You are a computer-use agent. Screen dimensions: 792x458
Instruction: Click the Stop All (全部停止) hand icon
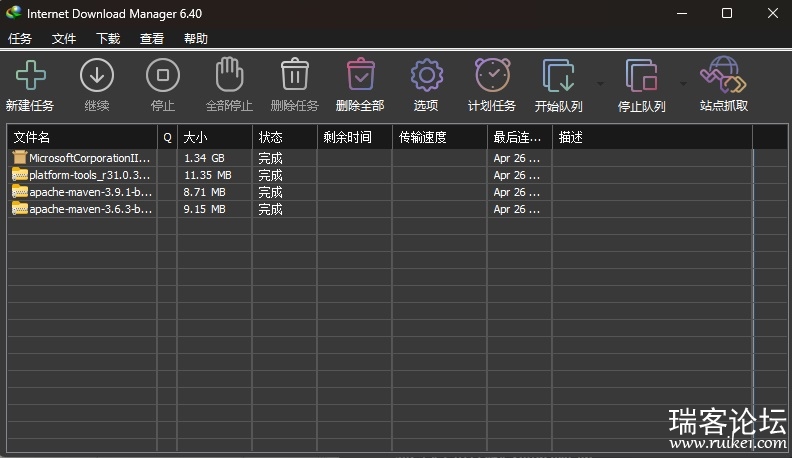(229, 74)
